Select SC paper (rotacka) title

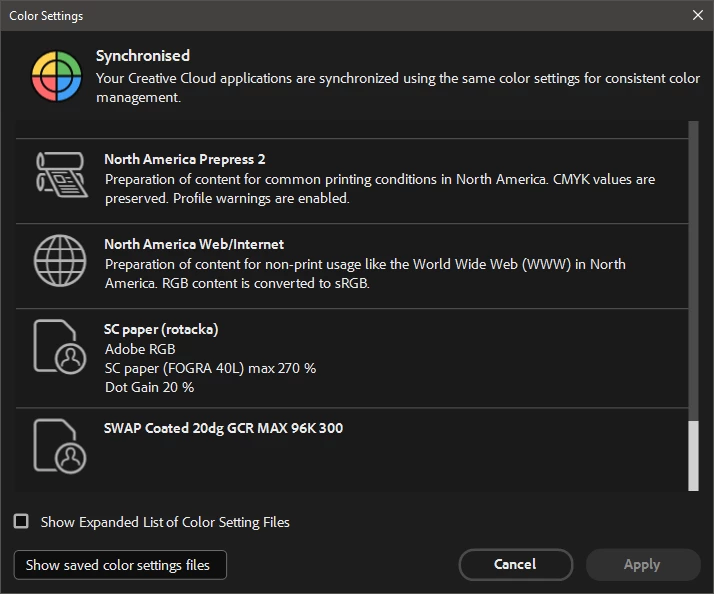(161, 329)
